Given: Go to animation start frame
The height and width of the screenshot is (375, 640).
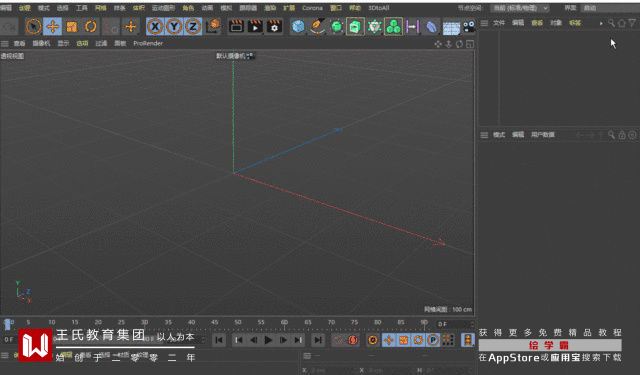Looking at the screenshot, I should 219,339.
